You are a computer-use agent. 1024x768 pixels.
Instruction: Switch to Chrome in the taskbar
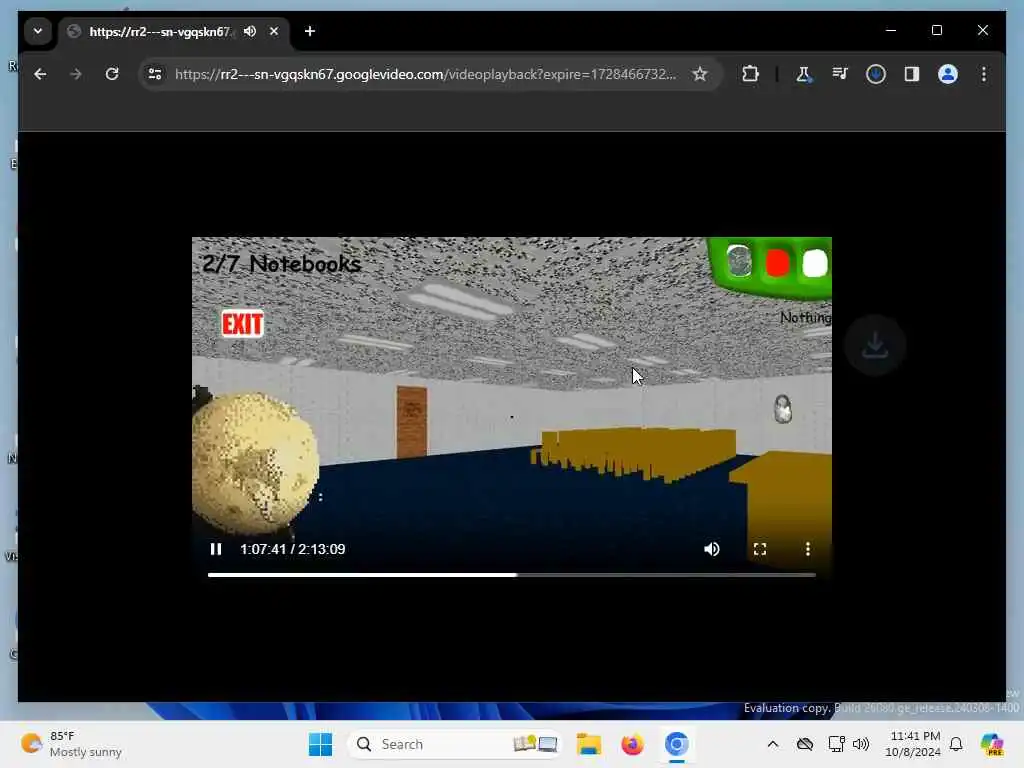[677, 744]
